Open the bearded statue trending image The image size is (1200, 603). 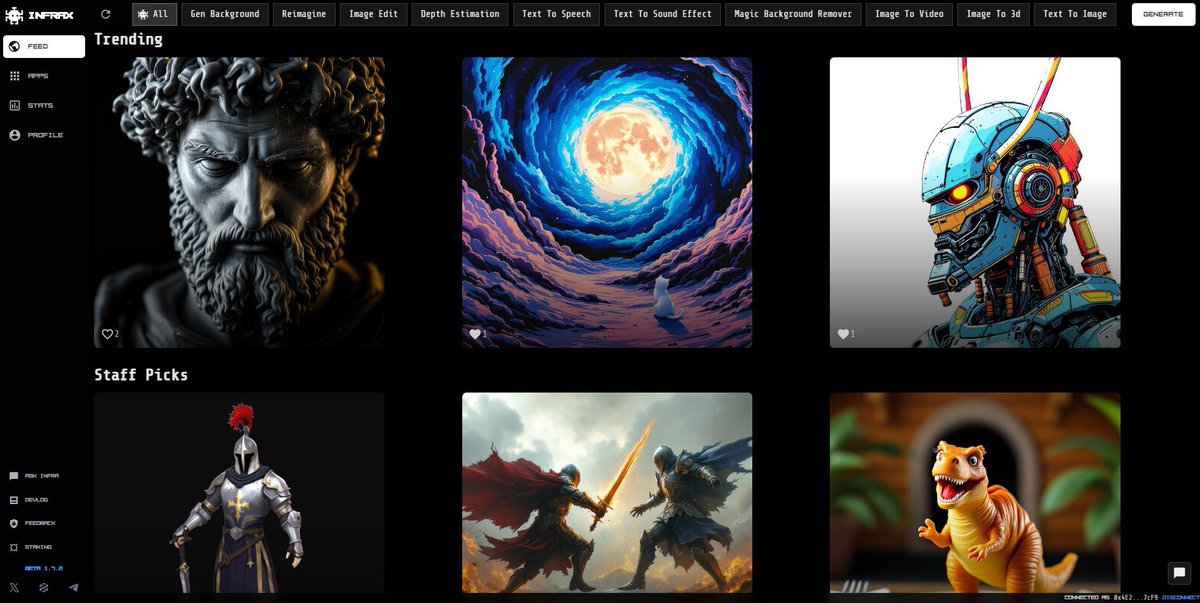(239, 202)
